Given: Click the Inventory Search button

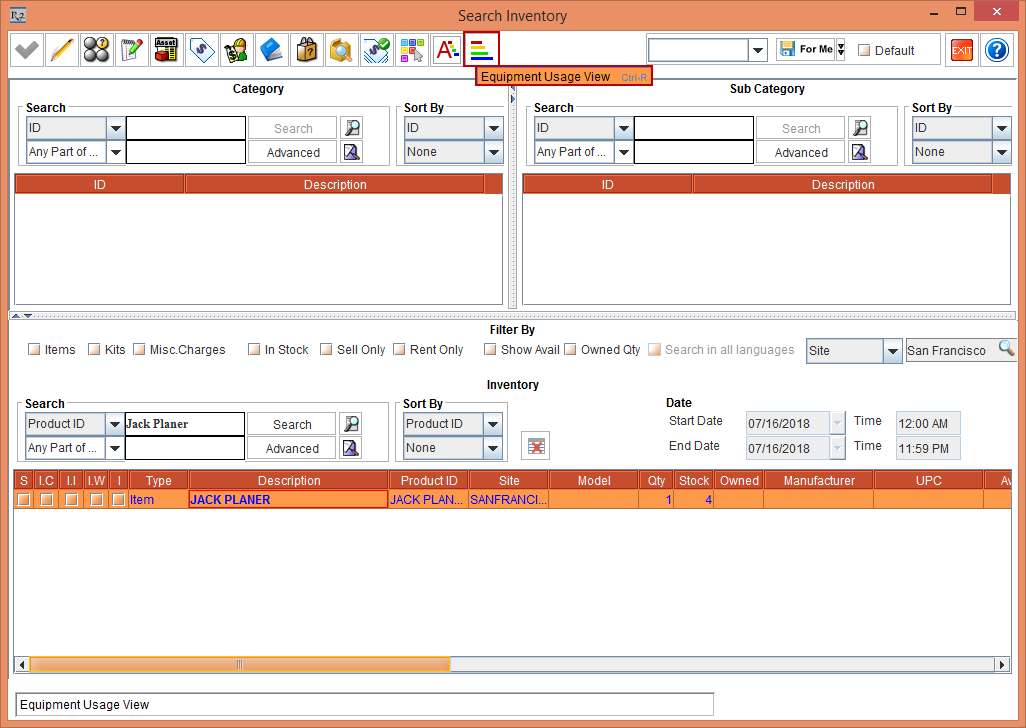Looking at the screenshot, I should [292, 424].
